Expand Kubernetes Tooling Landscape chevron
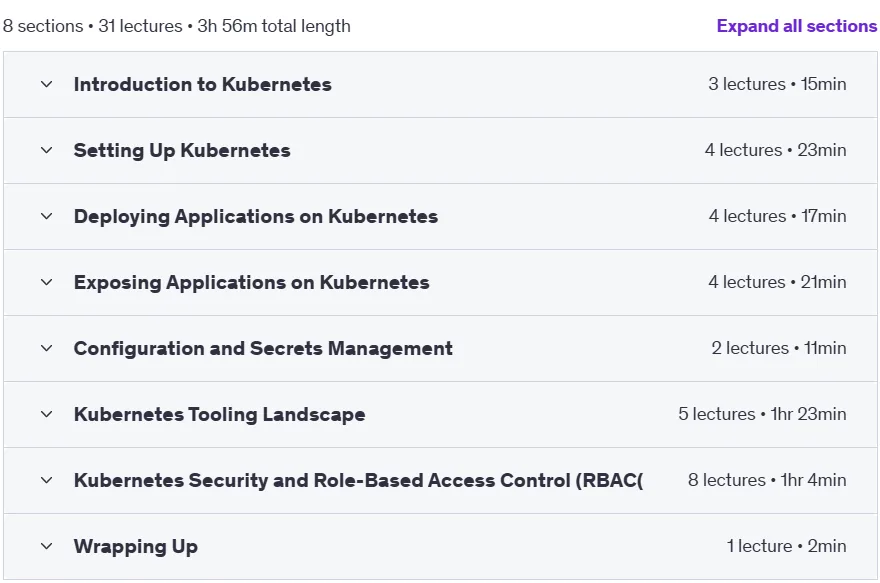 pos(47,414)
